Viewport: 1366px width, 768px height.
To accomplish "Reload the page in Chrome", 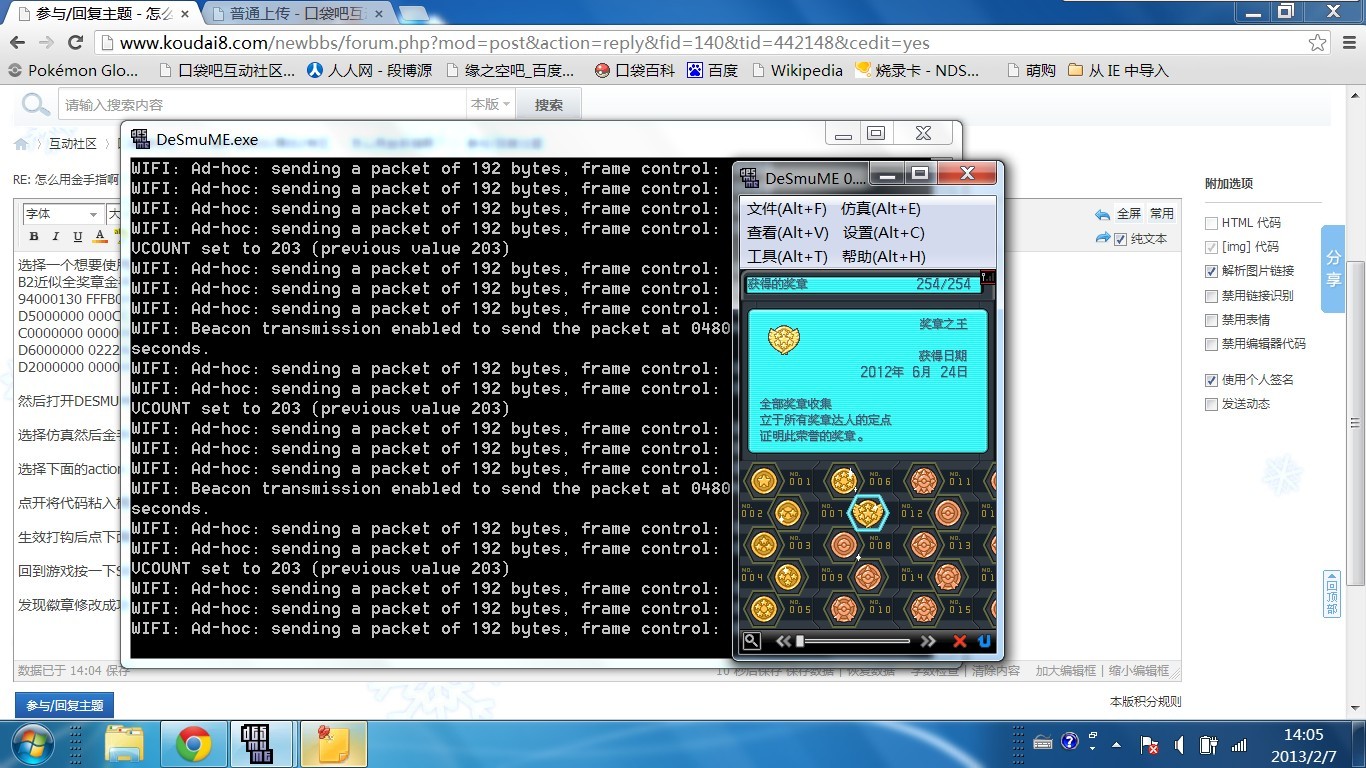I will tap(75, 43).
